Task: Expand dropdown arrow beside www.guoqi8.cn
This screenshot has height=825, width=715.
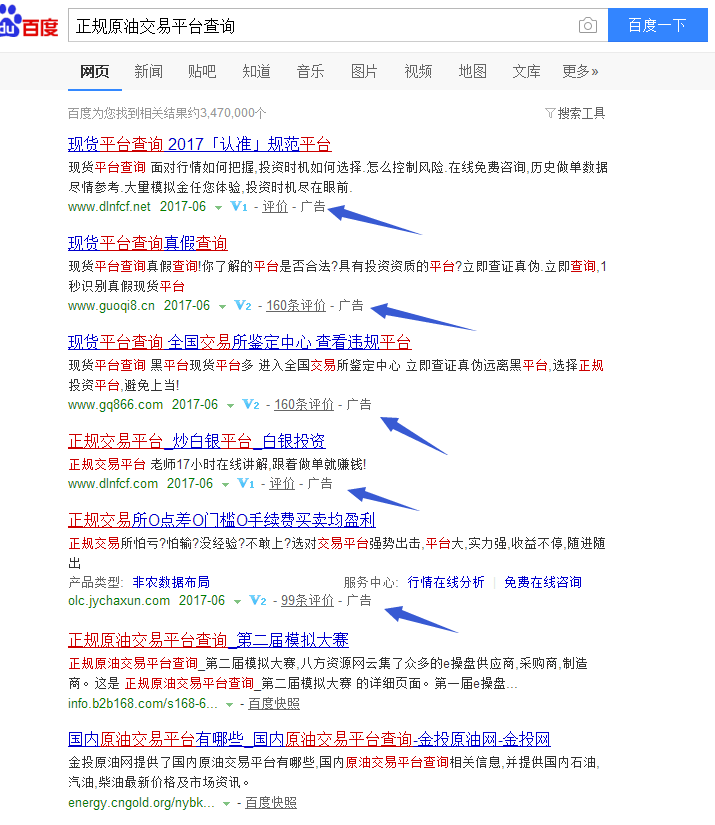Action: coord(223,306)
